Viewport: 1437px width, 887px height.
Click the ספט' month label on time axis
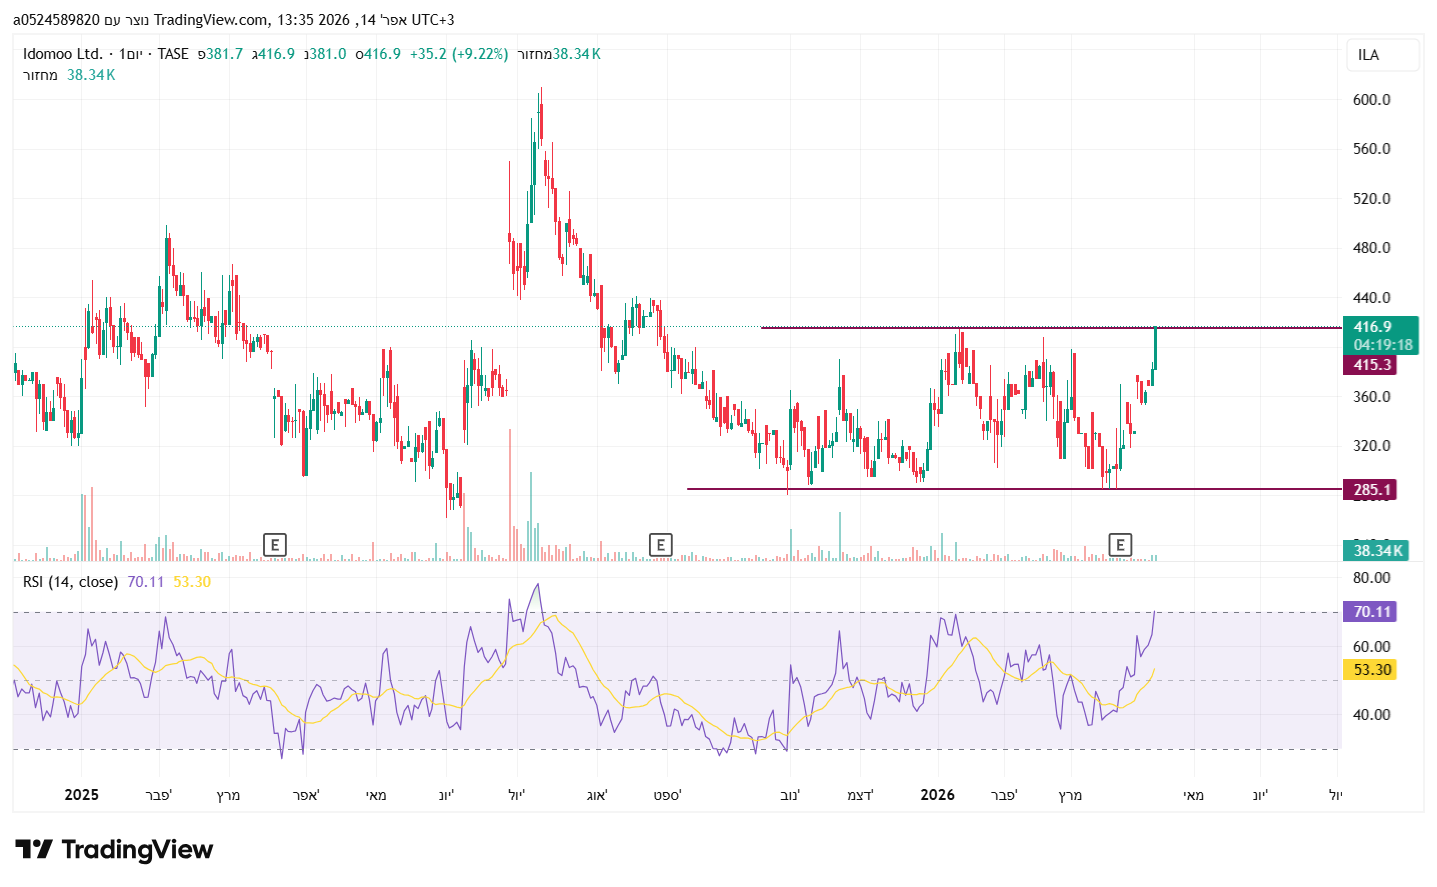[667, 795]
